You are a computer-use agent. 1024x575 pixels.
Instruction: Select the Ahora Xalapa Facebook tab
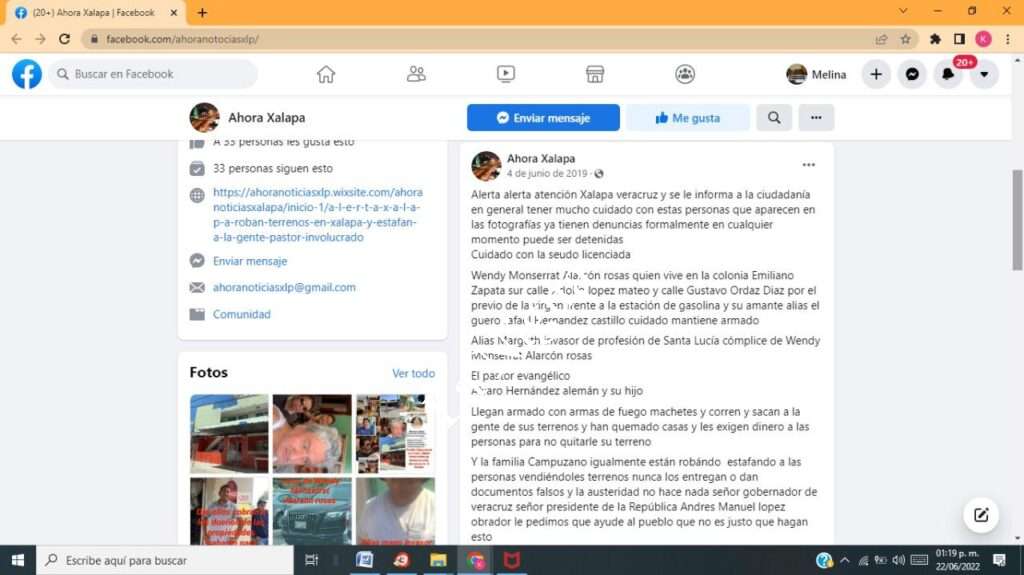(93, 12)
